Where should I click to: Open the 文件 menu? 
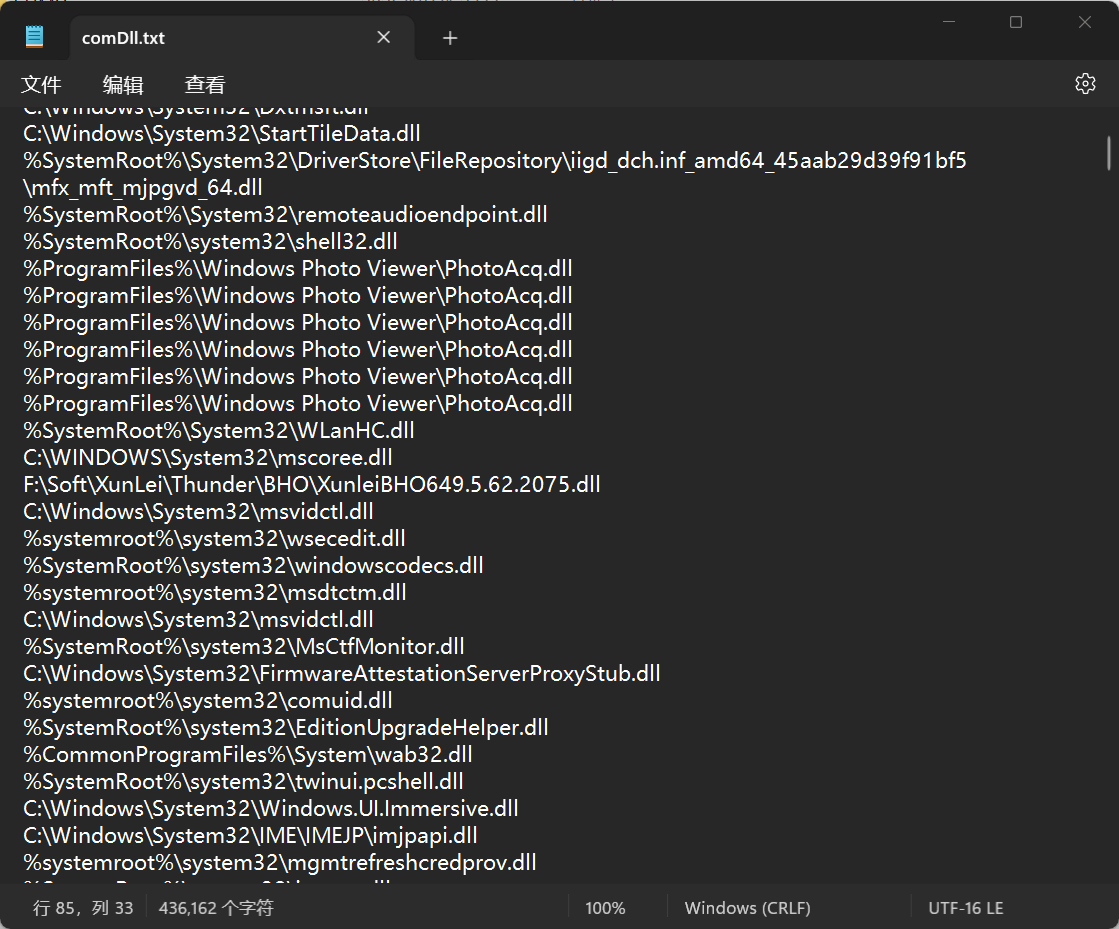point(41,85)
